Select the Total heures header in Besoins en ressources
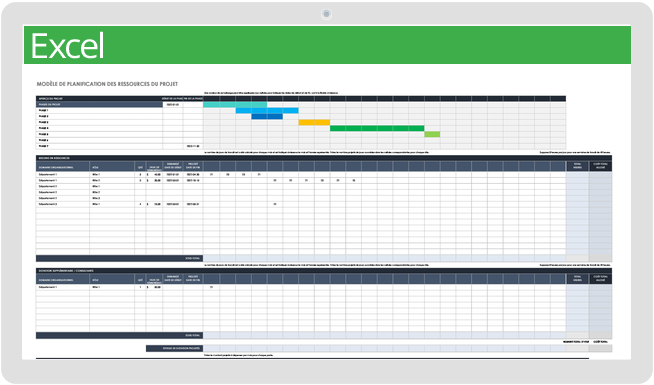 tap(577, 166)
